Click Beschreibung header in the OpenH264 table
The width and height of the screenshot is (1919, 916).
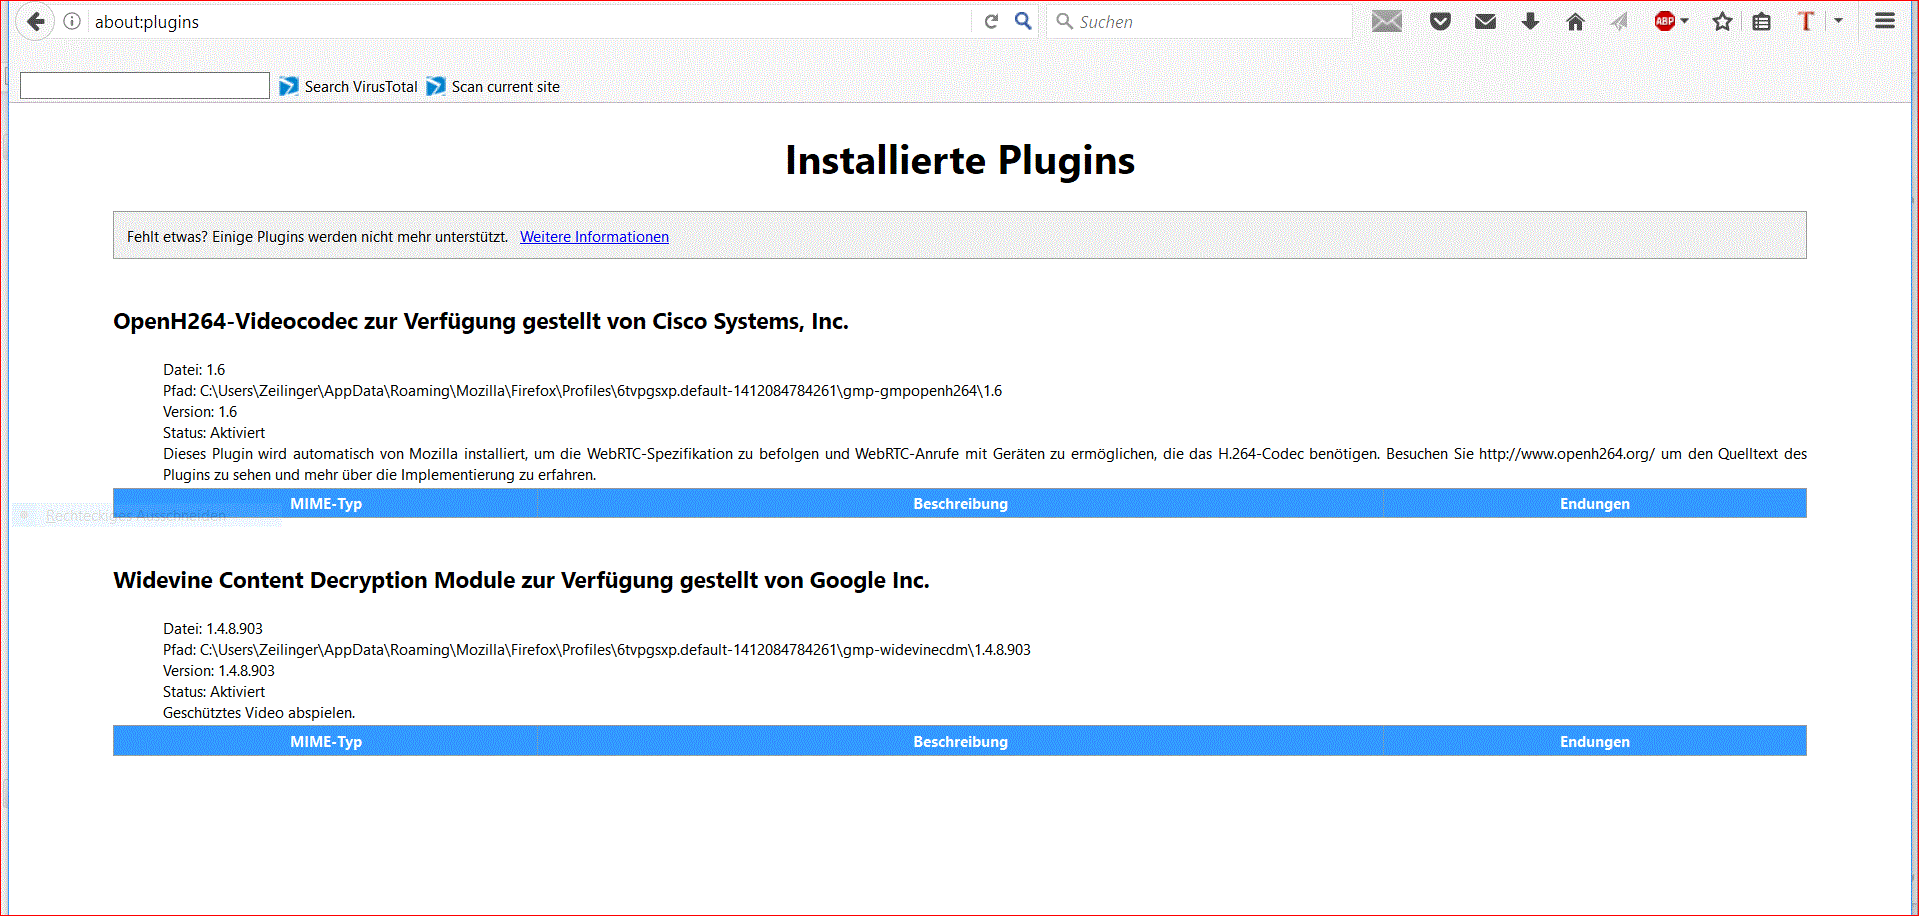pos(960,504)
